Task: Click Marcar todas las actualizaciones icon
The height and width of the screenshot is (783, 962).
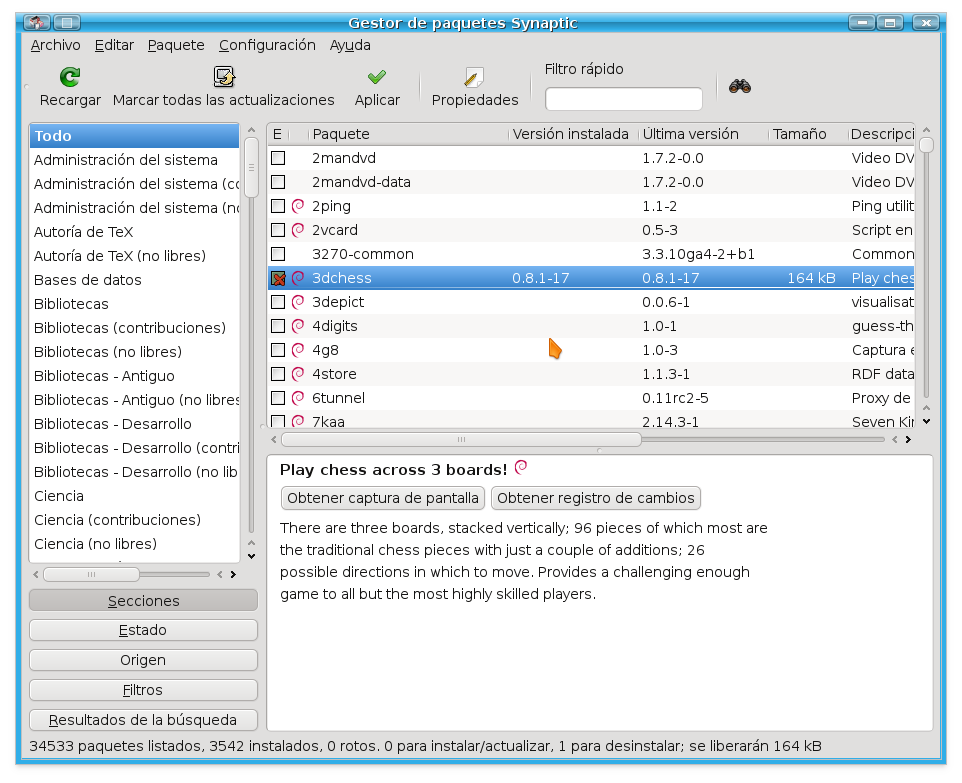Action: tap(224, 77)
